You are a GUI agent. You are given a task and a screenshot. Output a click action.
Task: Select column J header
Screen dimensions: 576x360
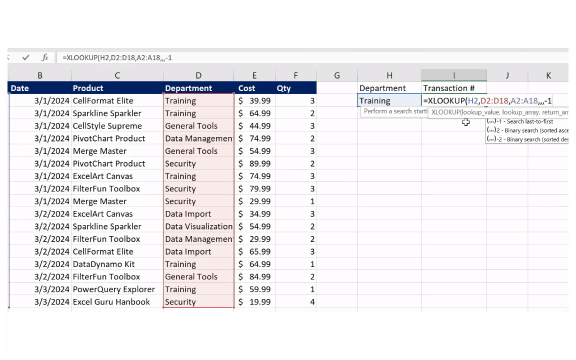[x=507, y=75]
